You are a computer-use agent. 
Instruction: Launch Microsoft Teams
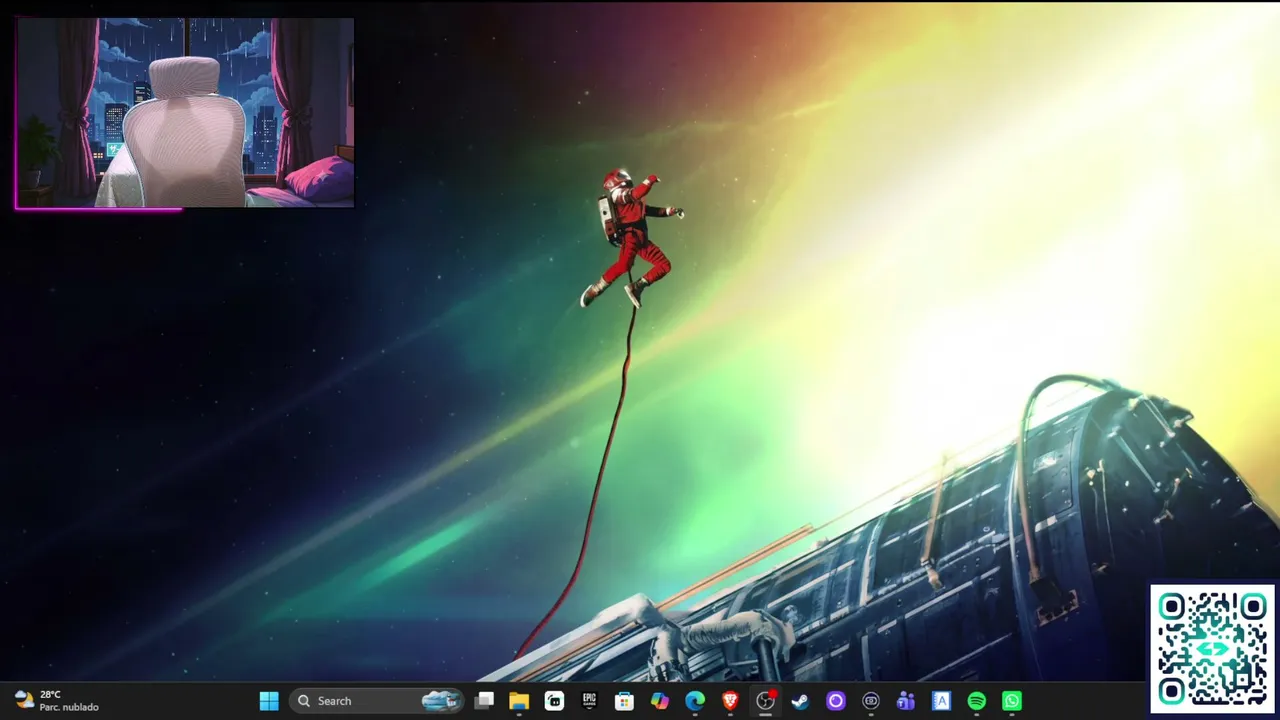coord(906,701)
